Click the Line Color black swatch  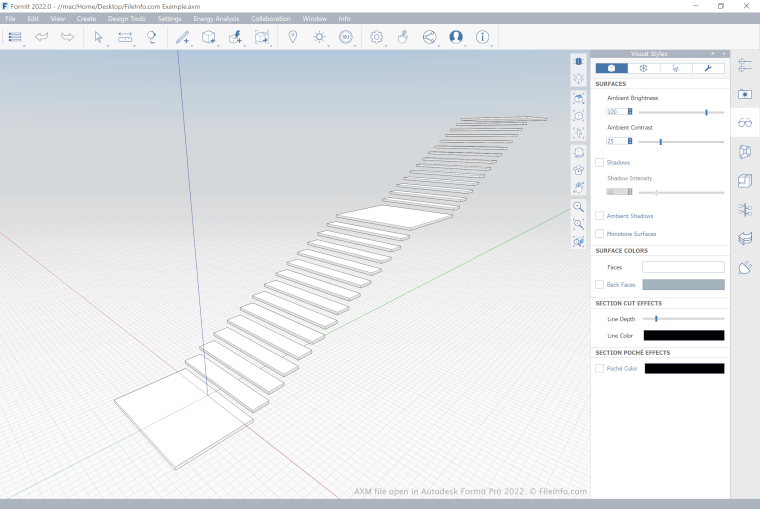point(684,335)
